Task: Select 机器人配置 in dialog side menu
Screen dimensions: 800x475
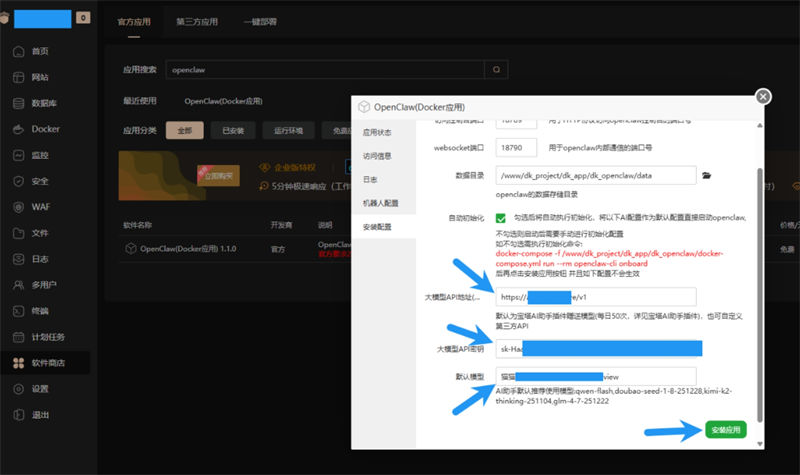Action: 380,203
